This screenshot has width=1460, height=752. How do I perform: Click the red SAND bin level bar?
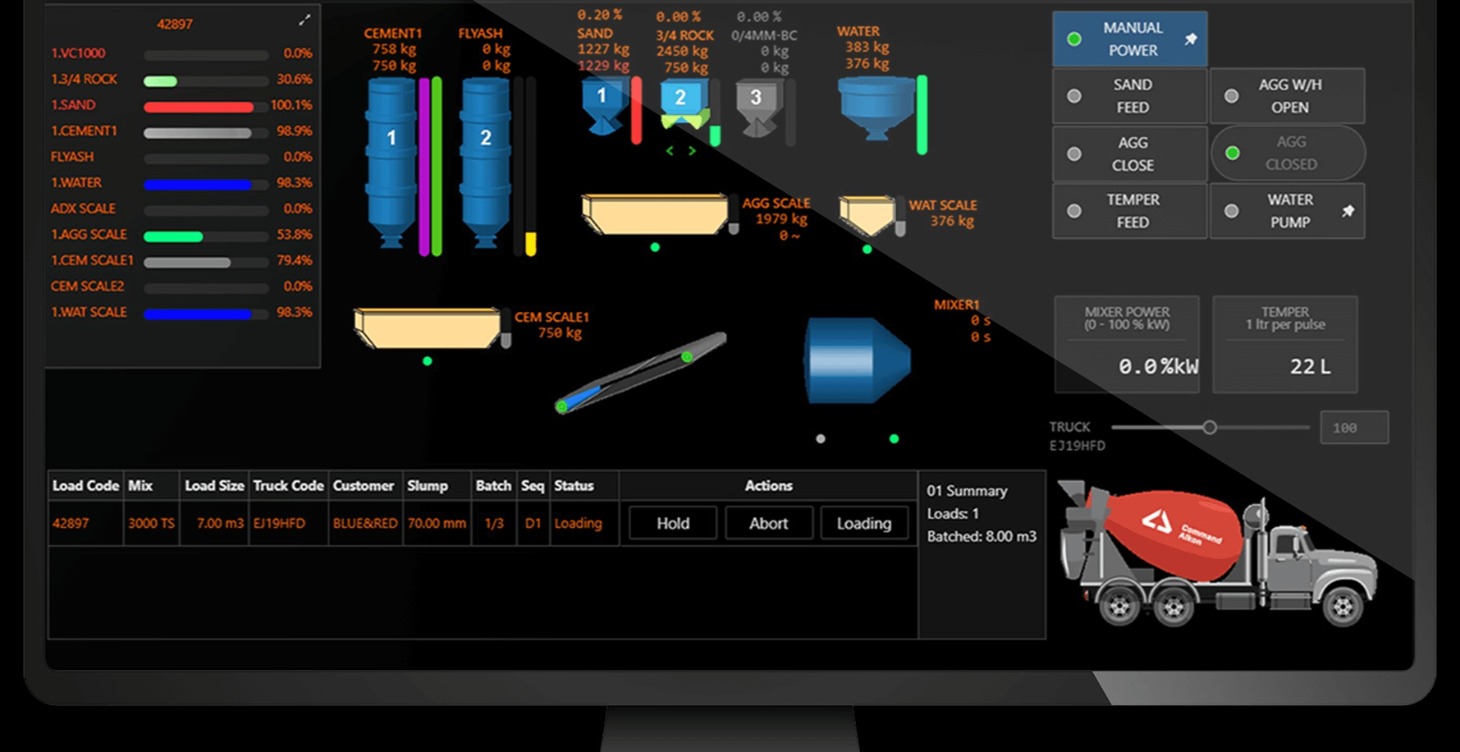[x=636, y=110]
